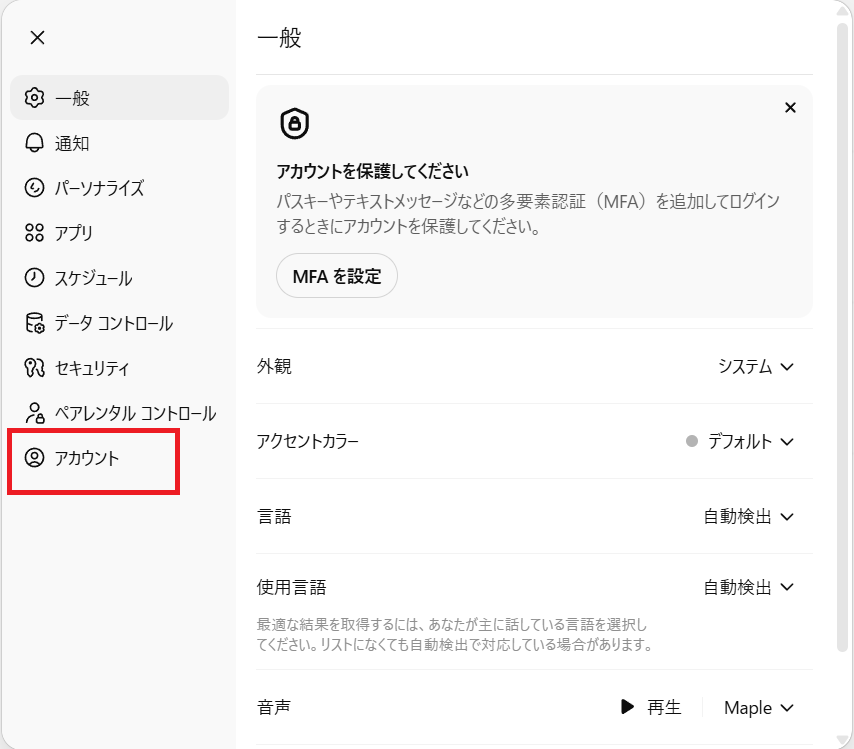
Task: Dismiss the account protection banner with its X
Action: (790, 107)
